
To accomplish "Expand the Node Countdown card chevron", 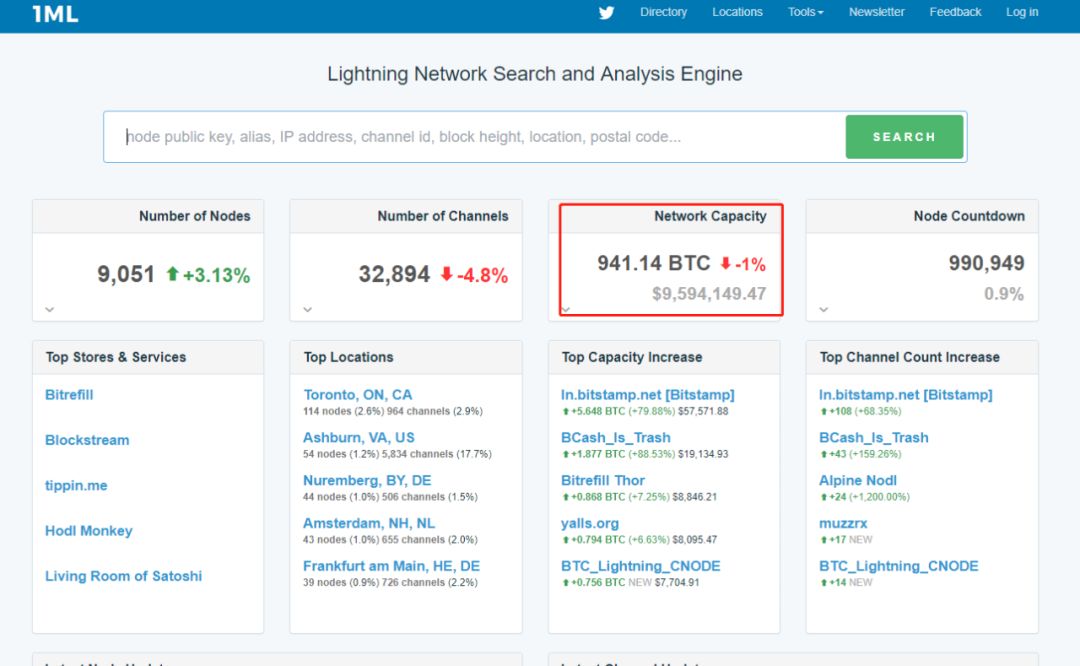I will pos(823,310).
